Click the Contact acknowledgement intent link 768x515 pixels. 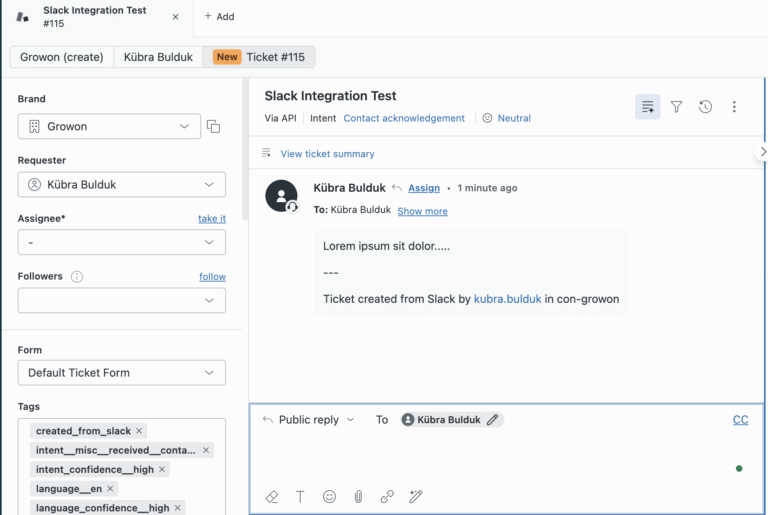coord(404,118)
